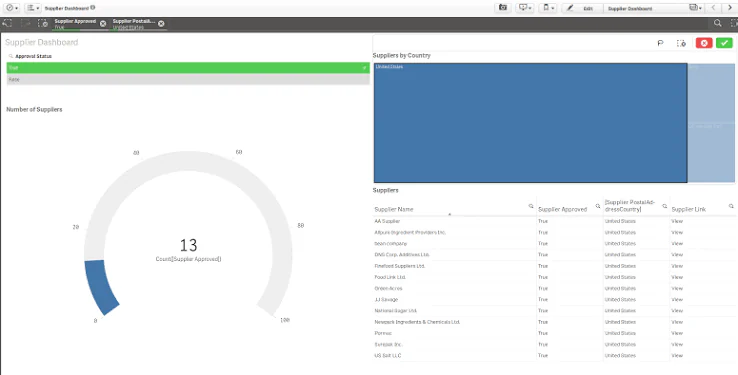Image resolution: width=738 pixels, height=375 pixels.
Task: Select the Pormac supplier name
Action: point(383,333)
